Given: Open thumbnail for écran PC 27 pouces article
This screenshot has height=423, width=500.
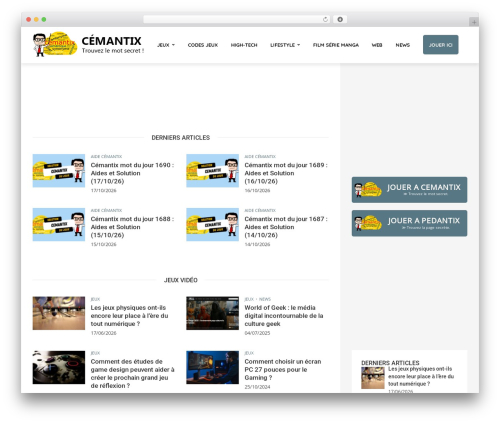Looking at the screenshot, I should click(212, 367).
